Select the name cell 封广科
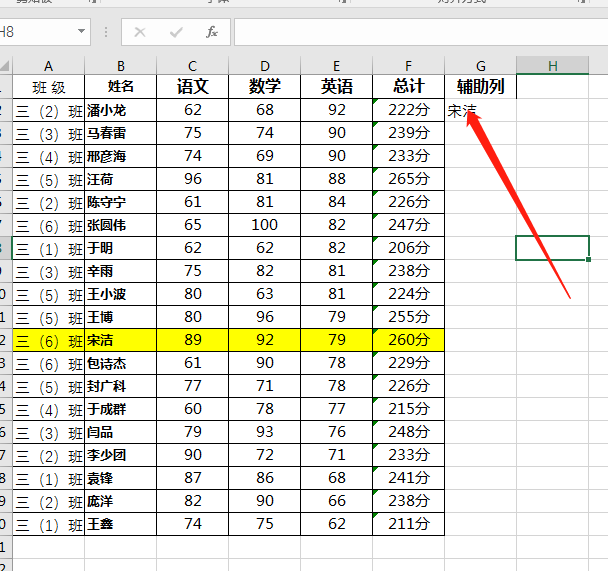Image resolution: width=608 pixels, height=571 pixels. click(x=121, y=386)
